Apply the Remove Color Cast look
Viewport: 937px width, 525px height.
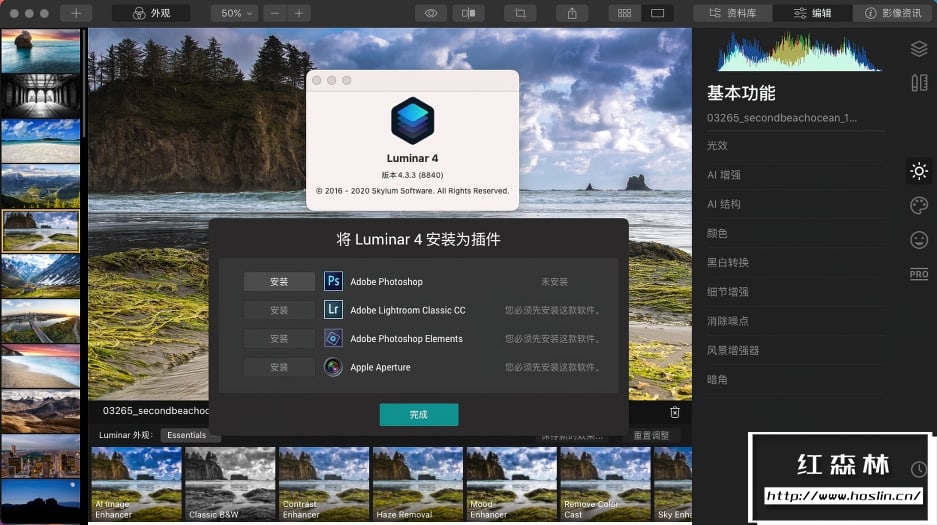605,484
